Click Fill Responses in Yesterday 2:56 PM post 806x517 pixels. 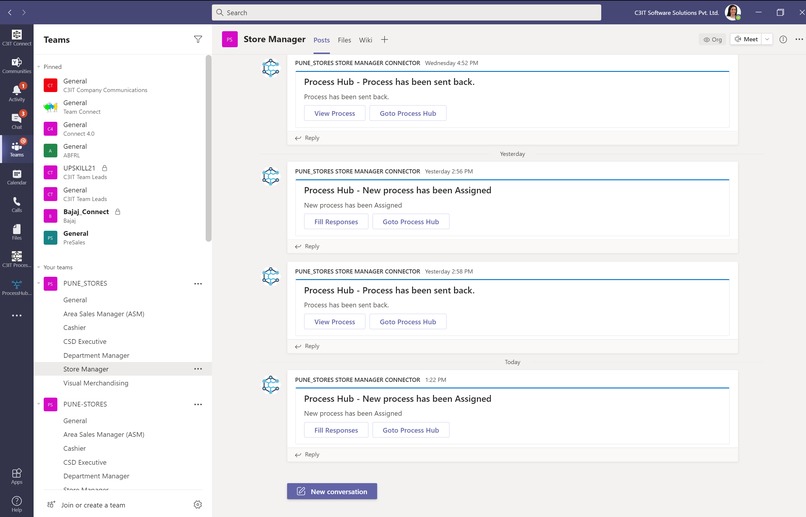[336, 221]
